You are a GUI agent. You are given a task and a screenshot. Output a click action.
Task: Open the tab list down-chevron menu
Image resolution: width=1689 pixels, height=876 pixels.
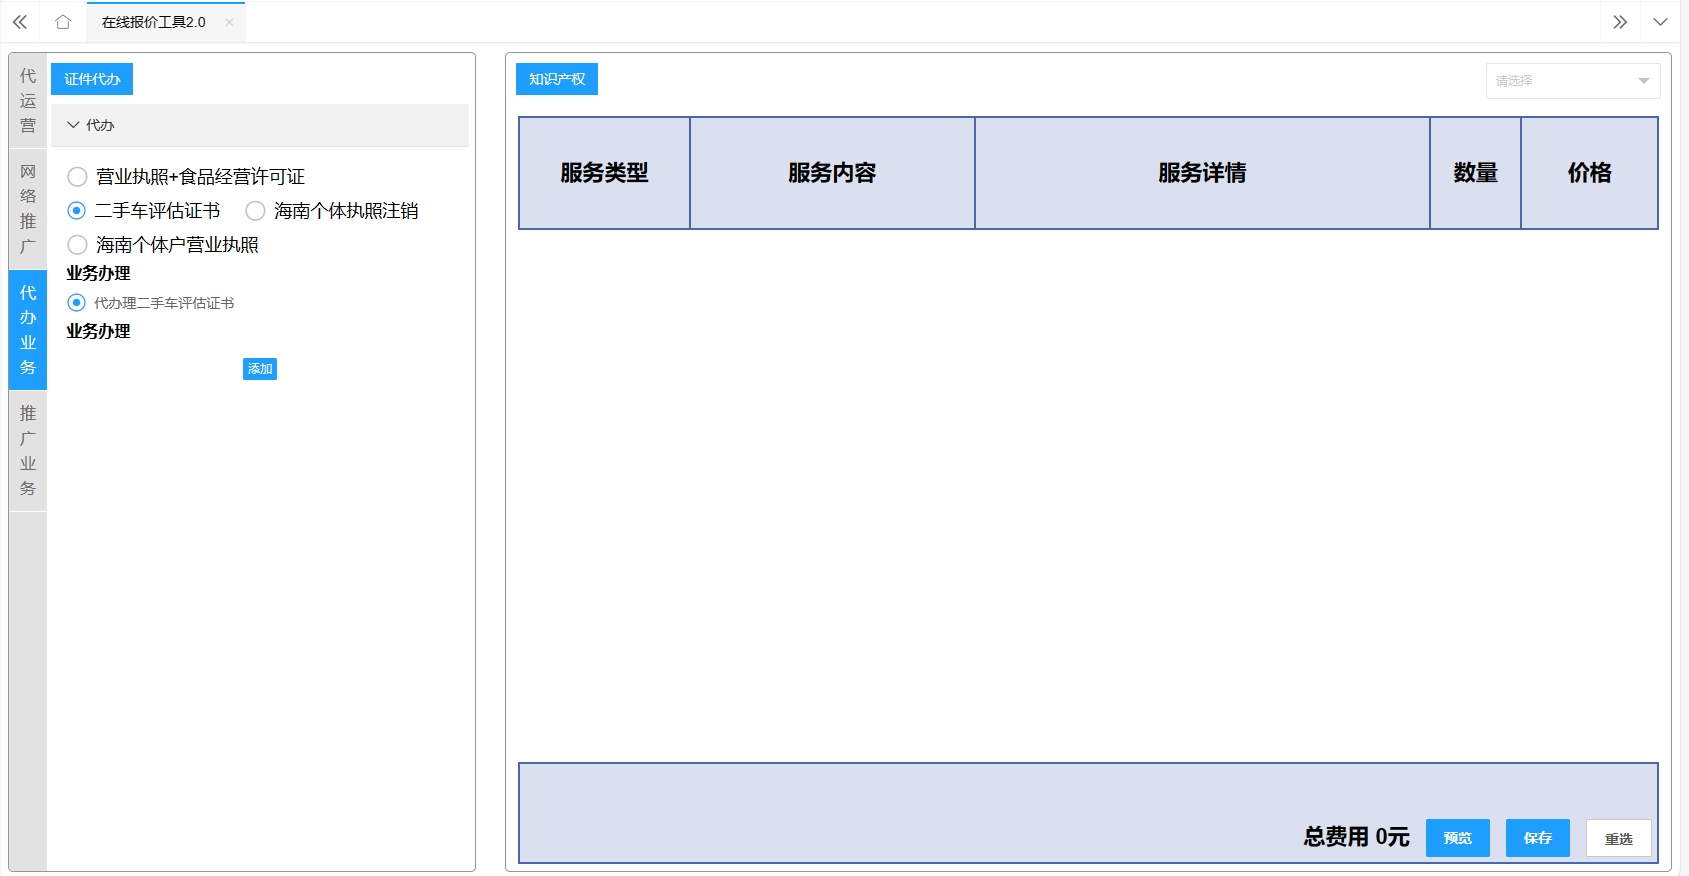(1660, 22)
